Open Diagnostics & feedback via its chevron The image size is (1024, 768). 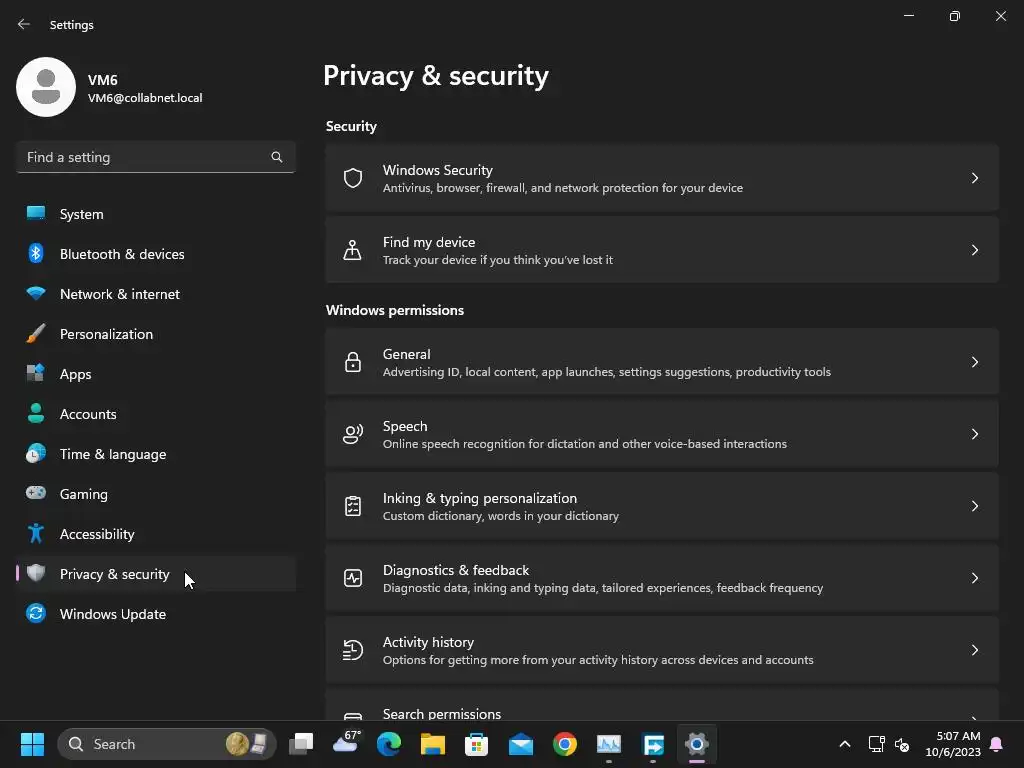click(974, 578)
